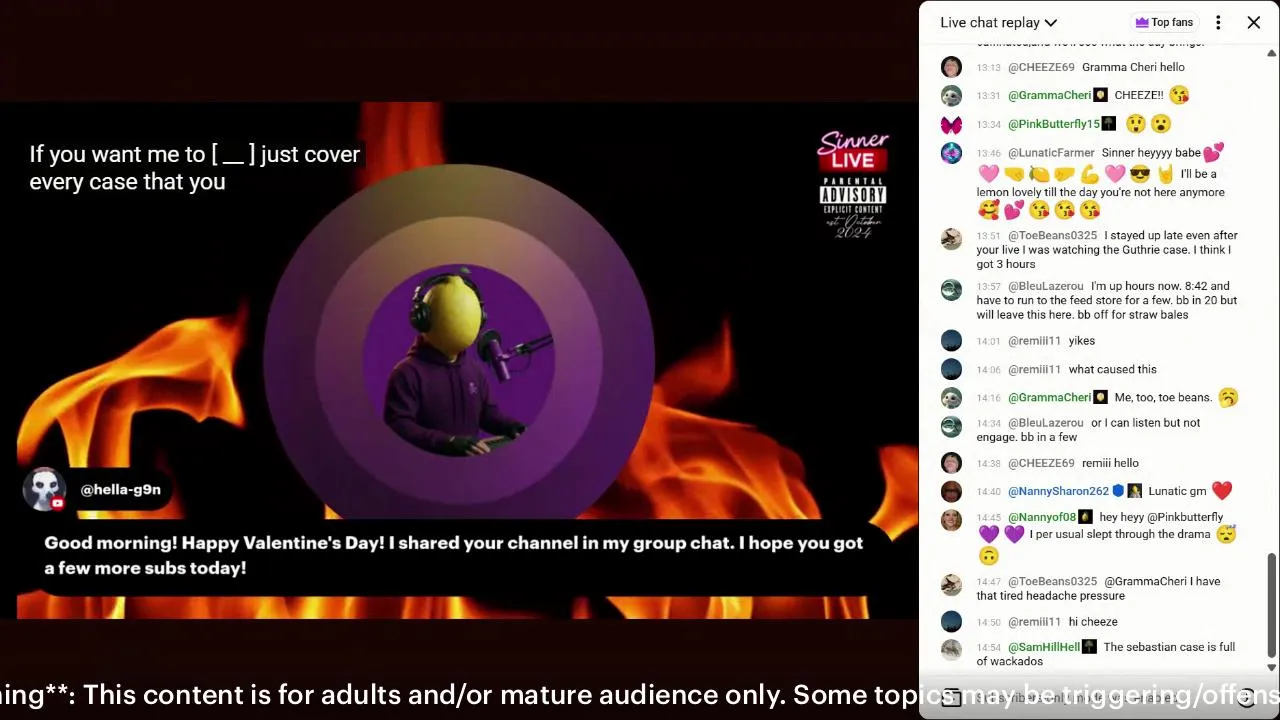Open @Nannyof08 username link
This screenshot has width=1280, height=720.
1042,517
